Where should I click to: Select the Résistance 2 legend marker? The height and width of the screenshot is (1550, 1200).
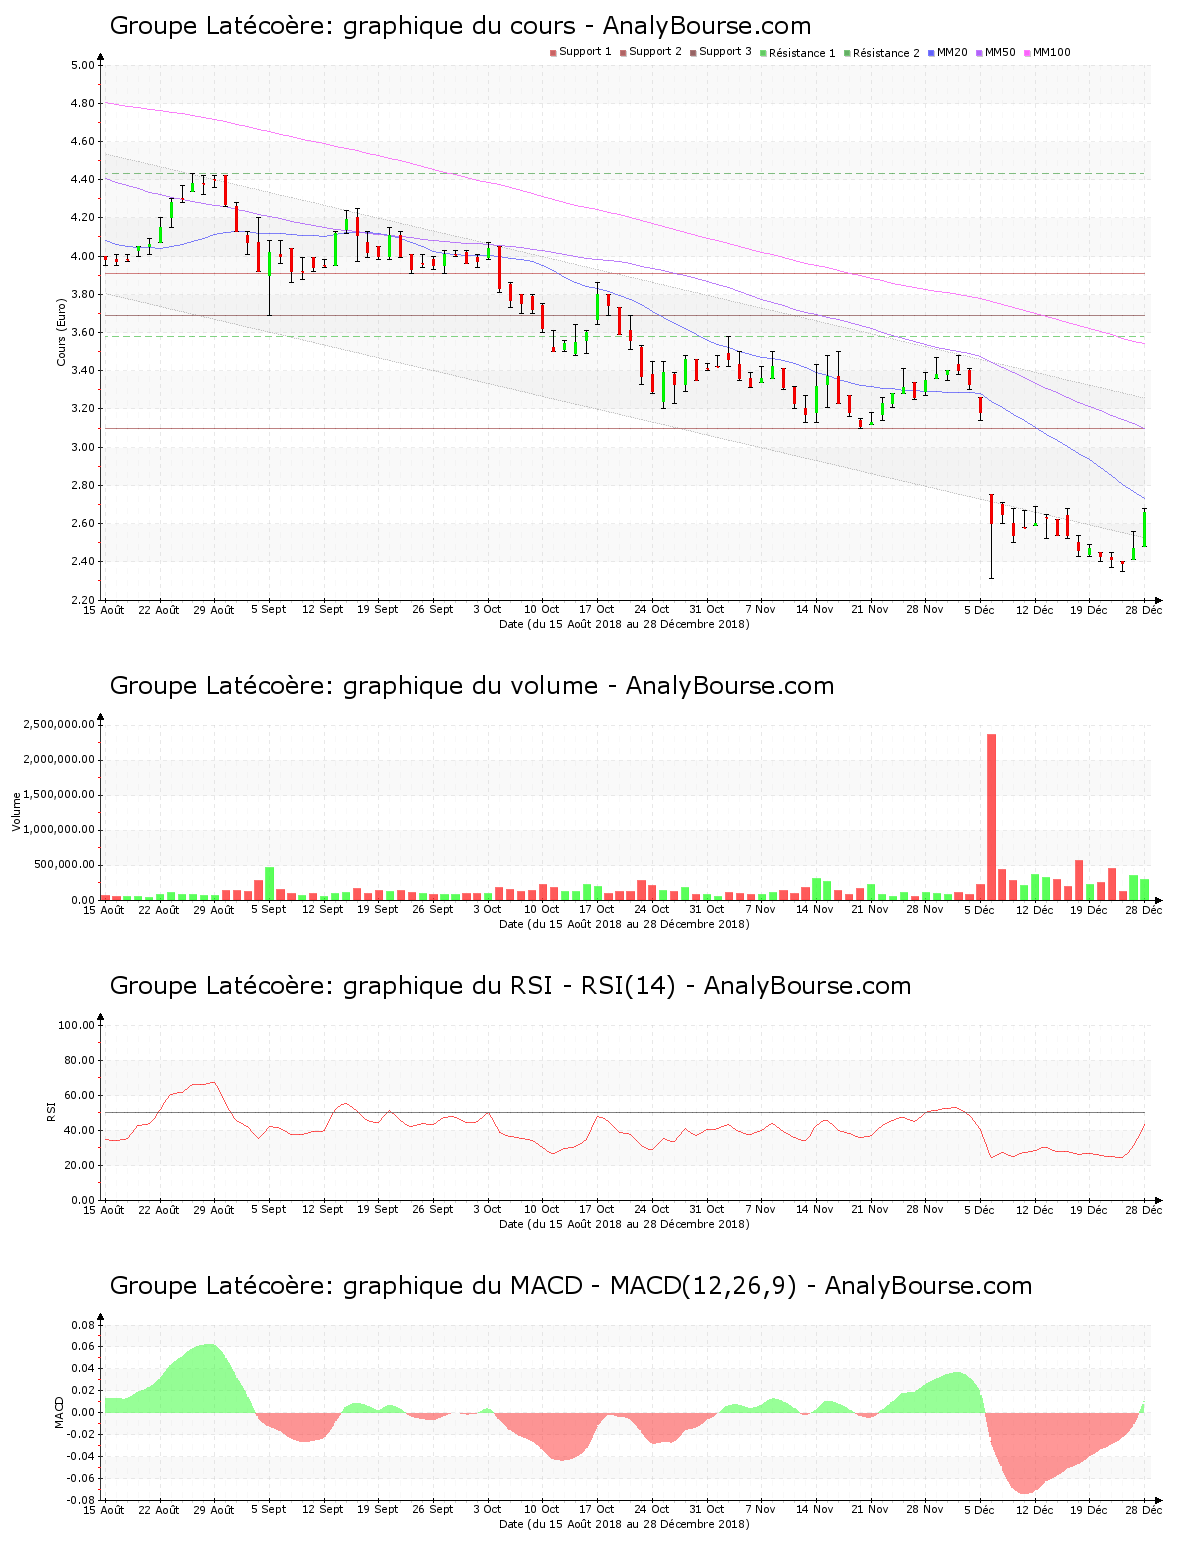[x=847, y=53]
